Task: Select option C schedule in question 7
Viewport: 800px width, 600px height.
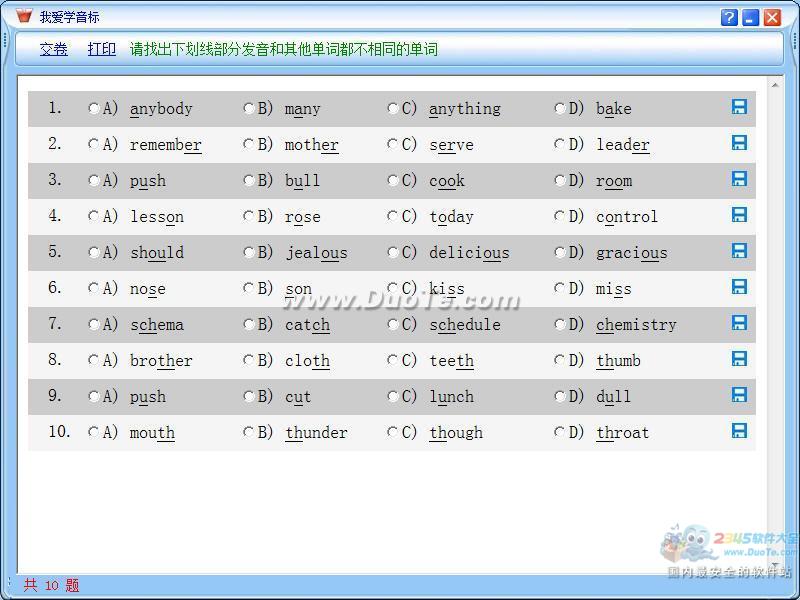Action: coord(392,324)
